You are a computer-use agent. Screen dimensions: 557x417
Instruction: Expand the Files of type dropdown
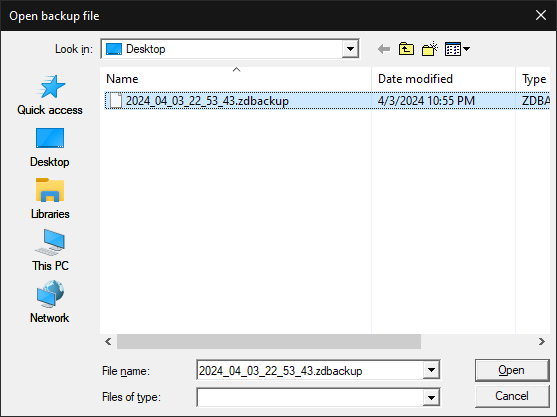431,397
